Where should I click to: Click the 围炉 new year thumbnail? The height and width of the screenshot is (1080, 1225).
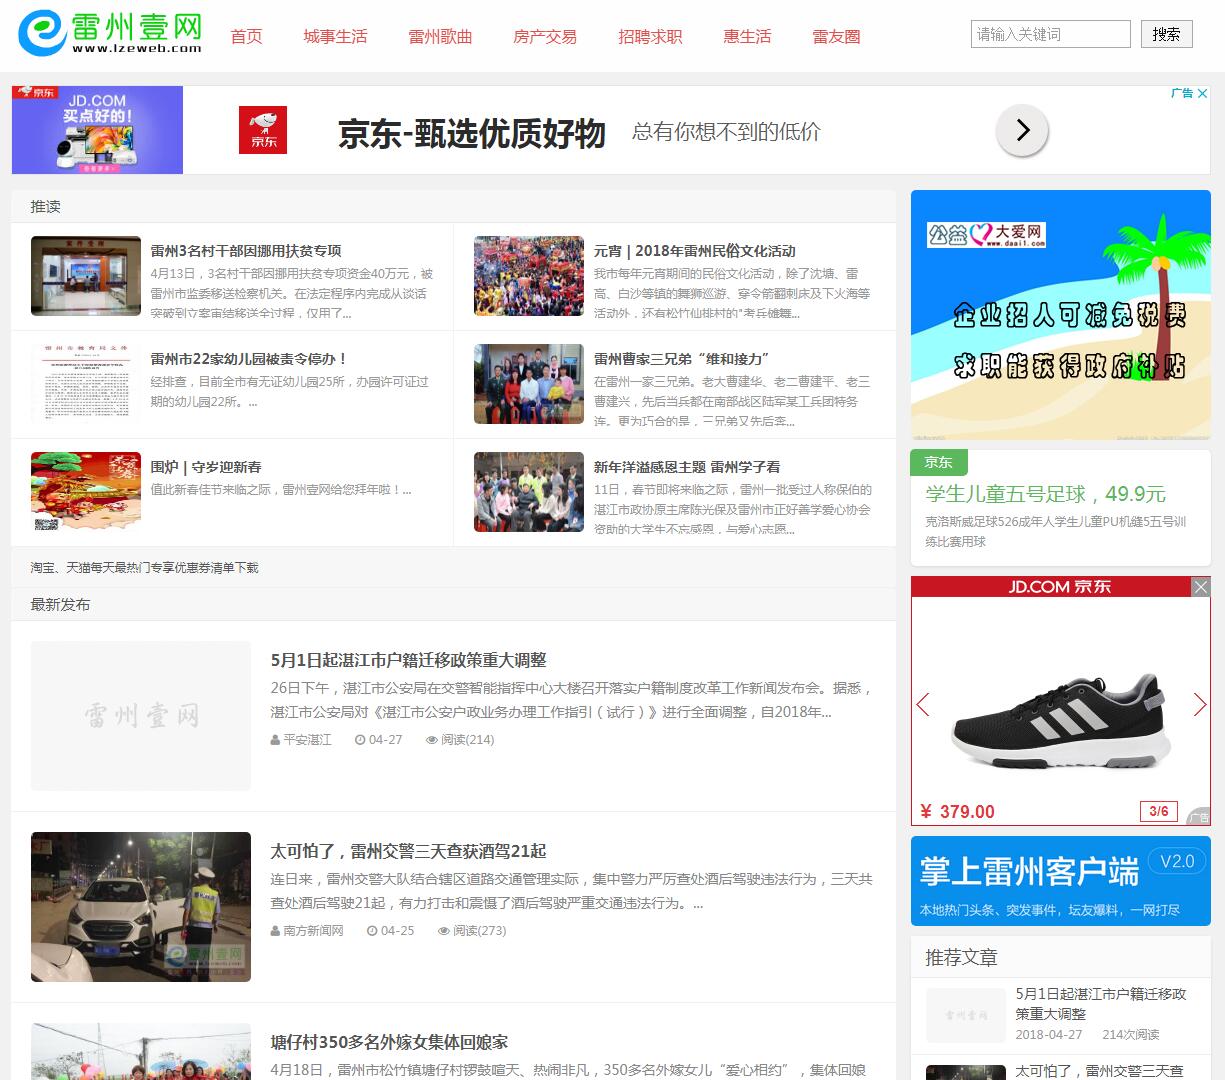coord(86,492)
